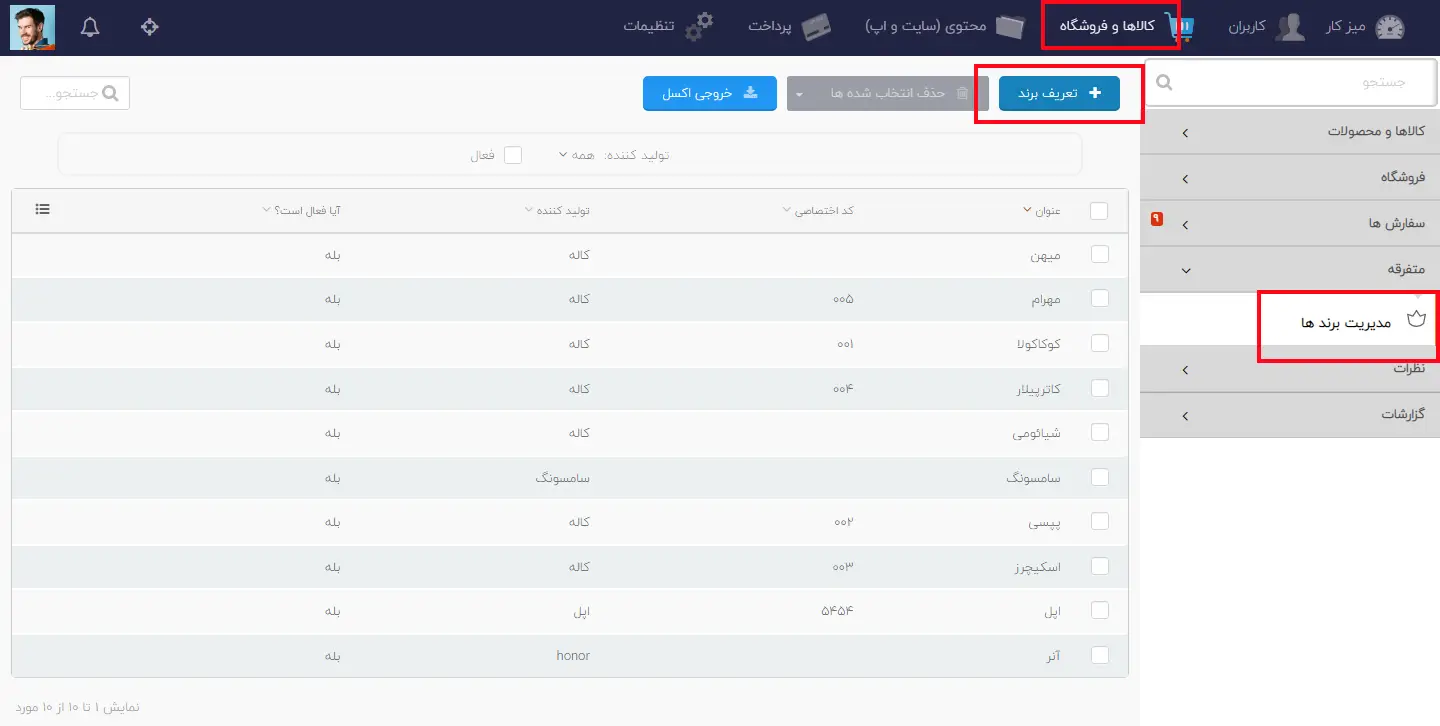The height and width of the screenshot is (726, 1440).
Task: Open the column list menu icon
Action: click(43, 209)
